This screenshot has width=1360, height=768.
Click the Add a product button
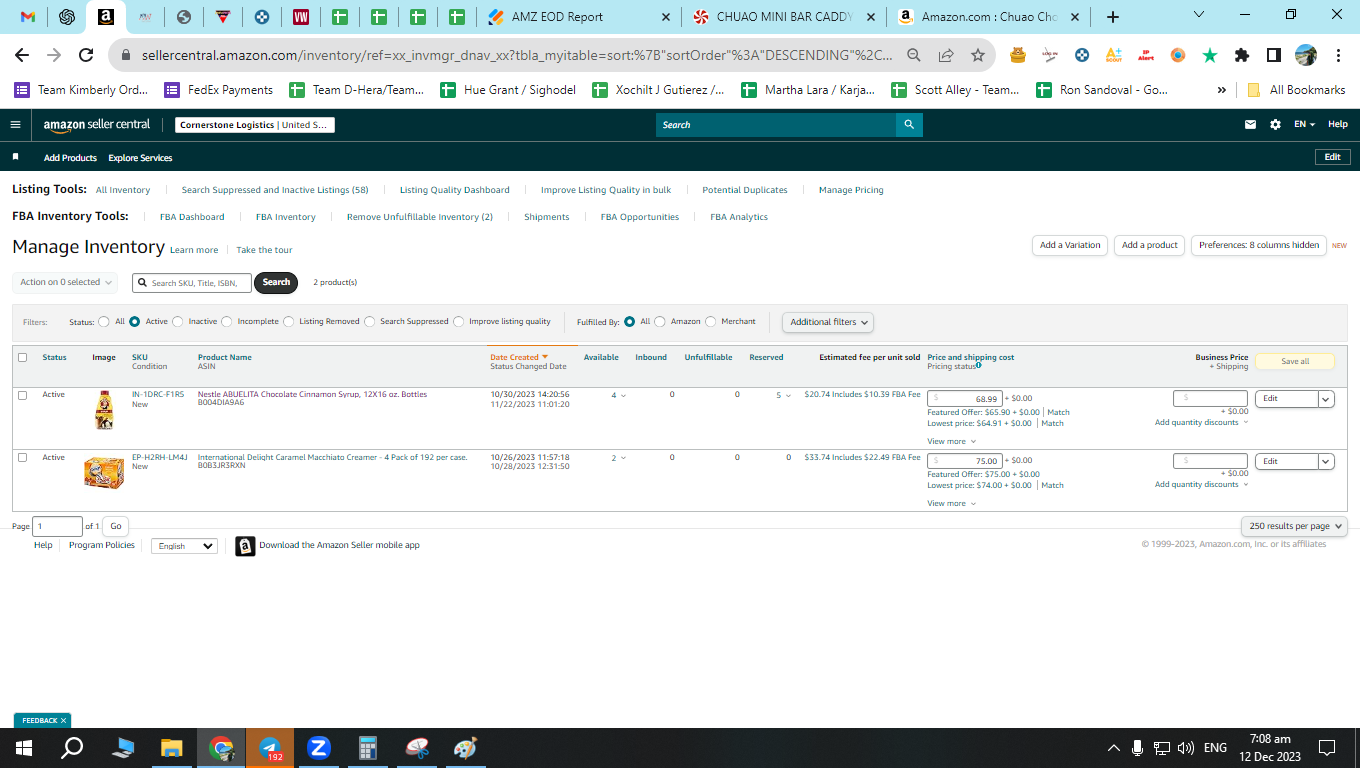pos(1150,245)
